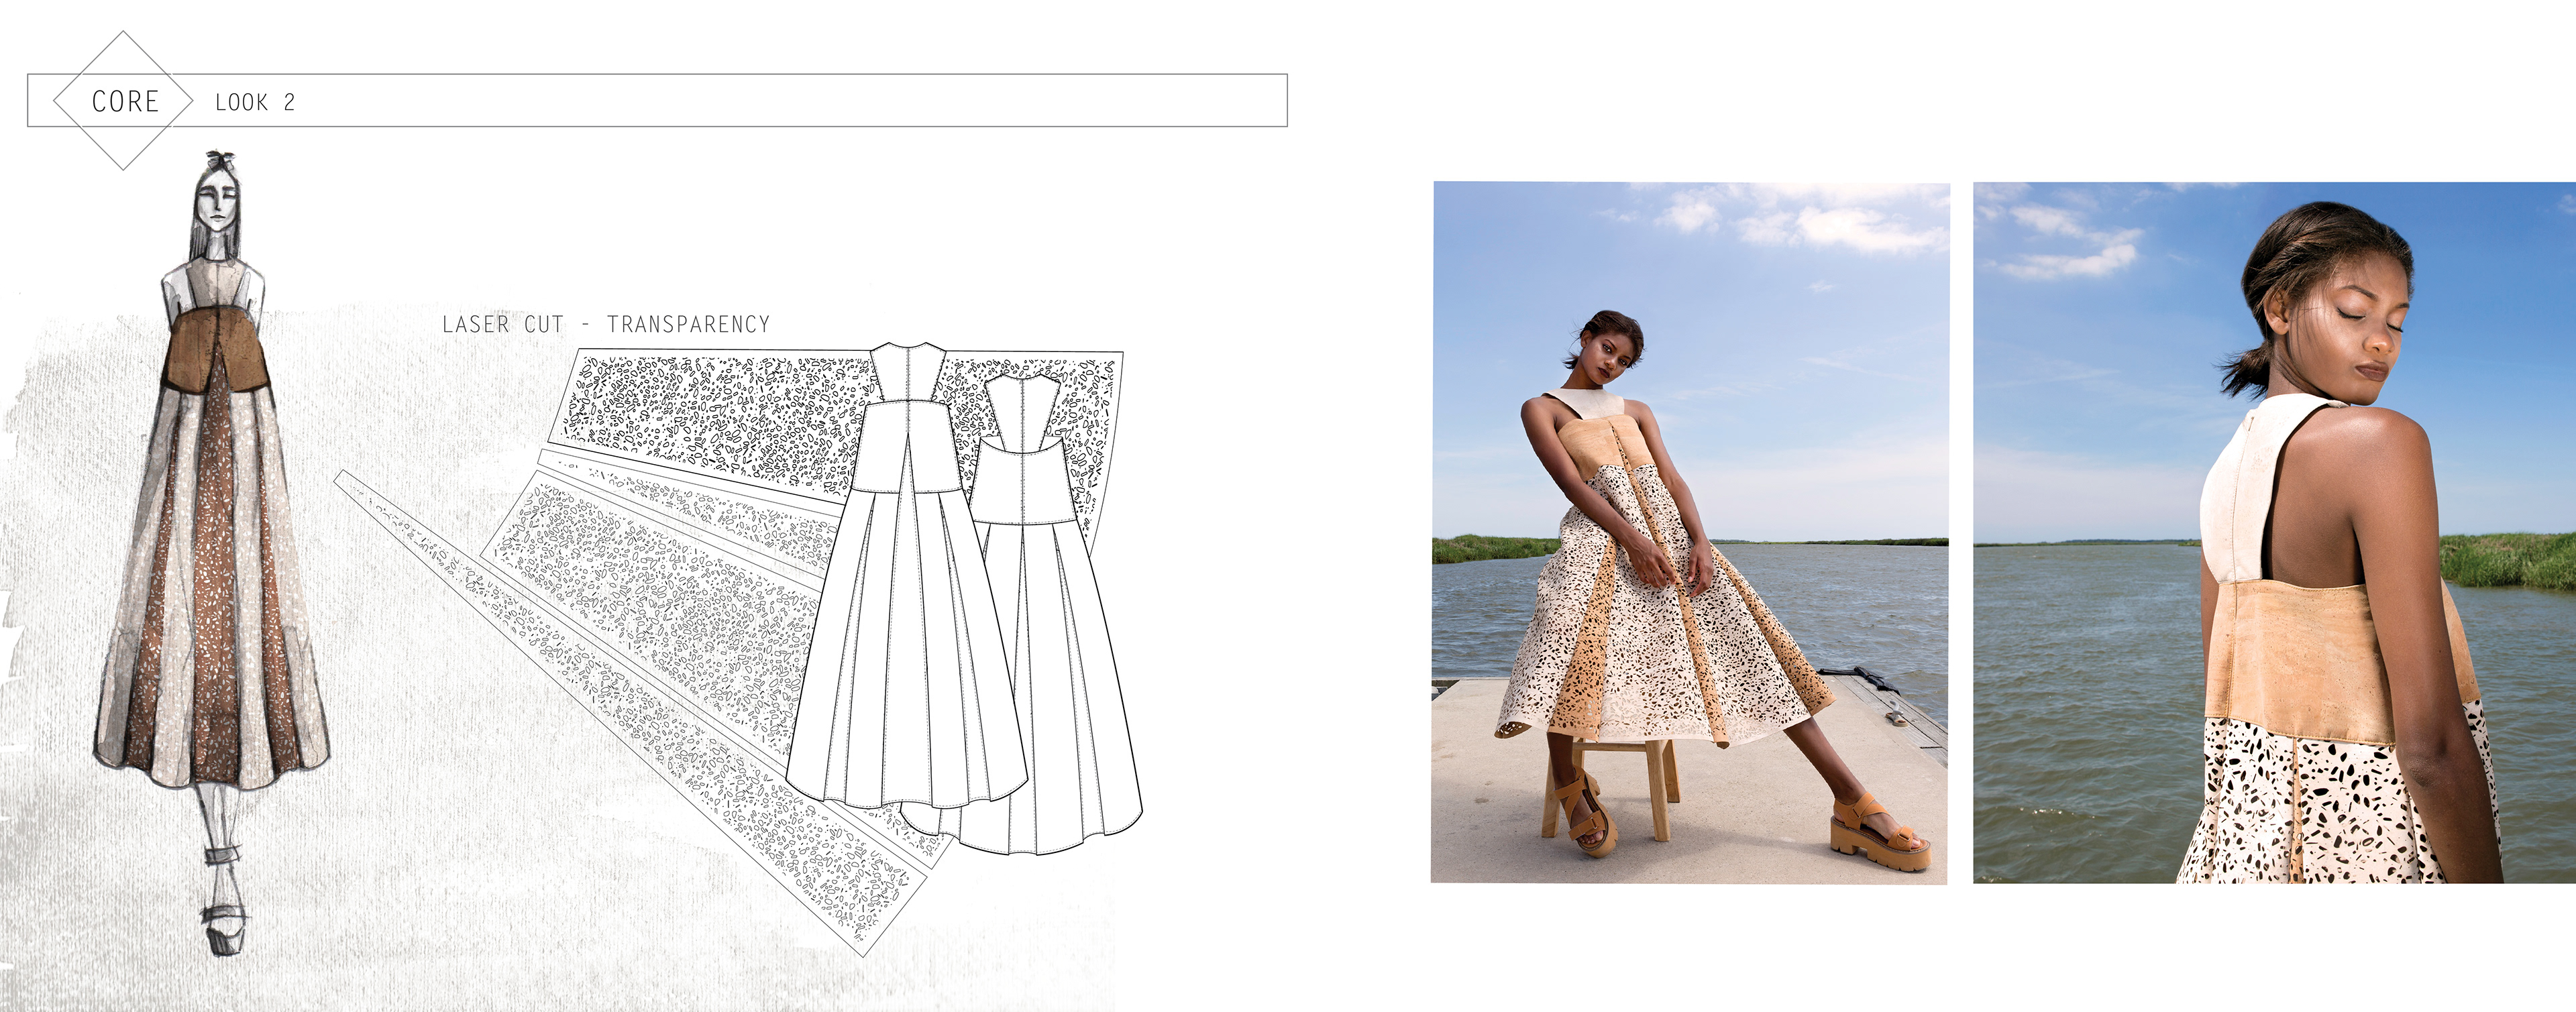Click the hair bow on the sketch figure

(x=220, y=160)
